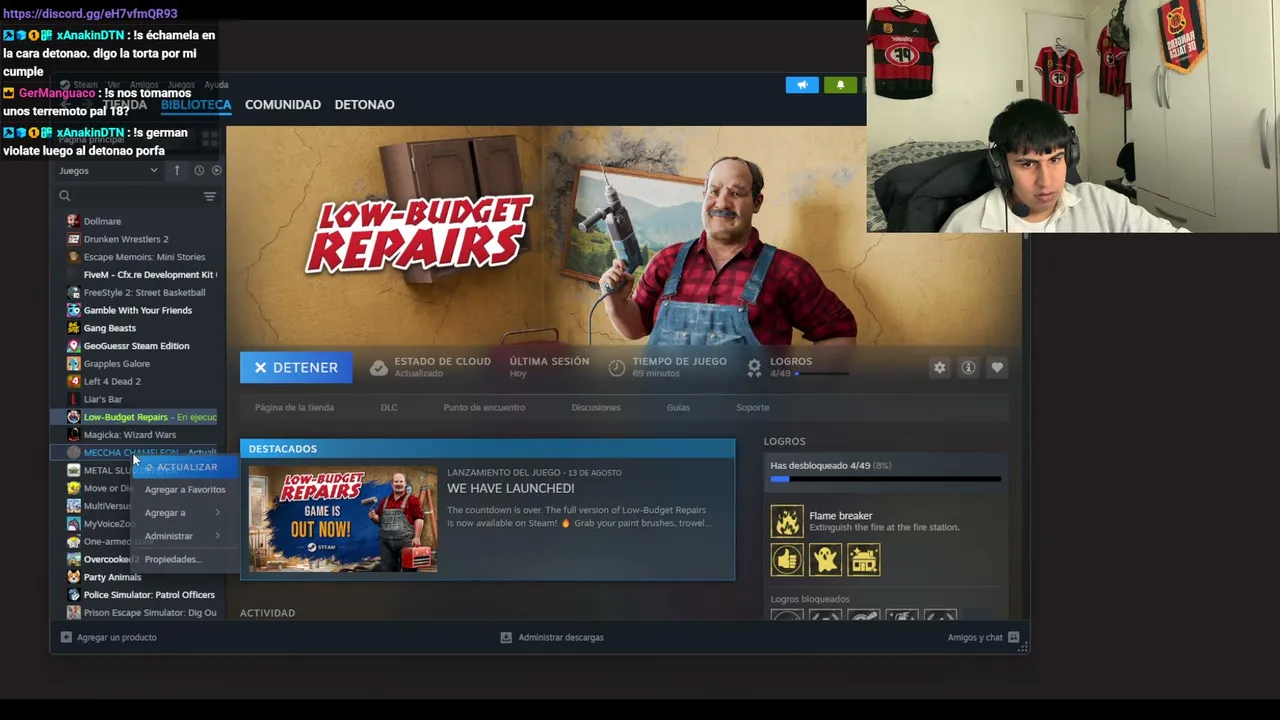
Task: Choose ACTUALIZAR in the context menu
Action: pos(184,467)
